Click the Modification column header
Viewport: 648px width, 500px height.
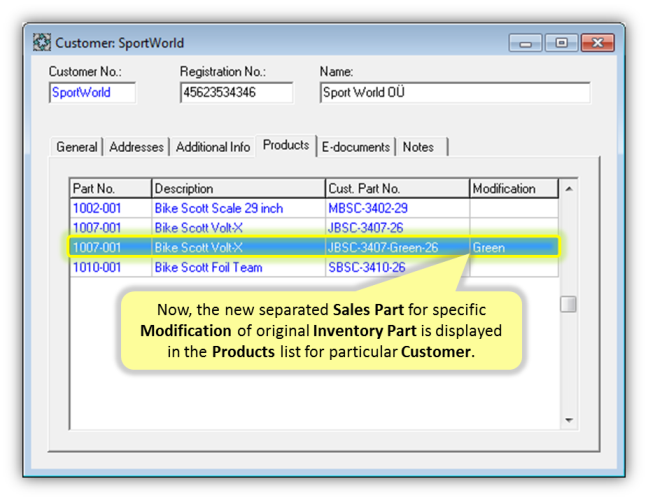pyautogui.click(x=514, y=188)
